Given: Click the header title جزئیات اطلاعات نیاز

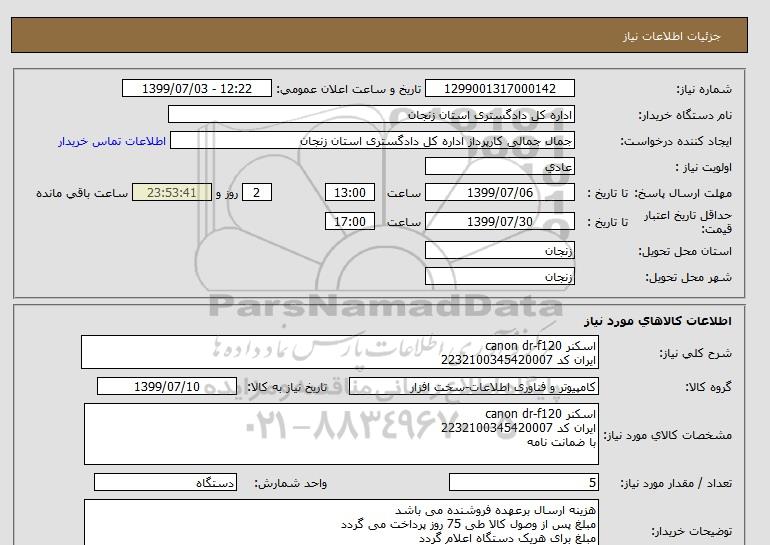Looking at the screenshot, I should tap(671, 36).
